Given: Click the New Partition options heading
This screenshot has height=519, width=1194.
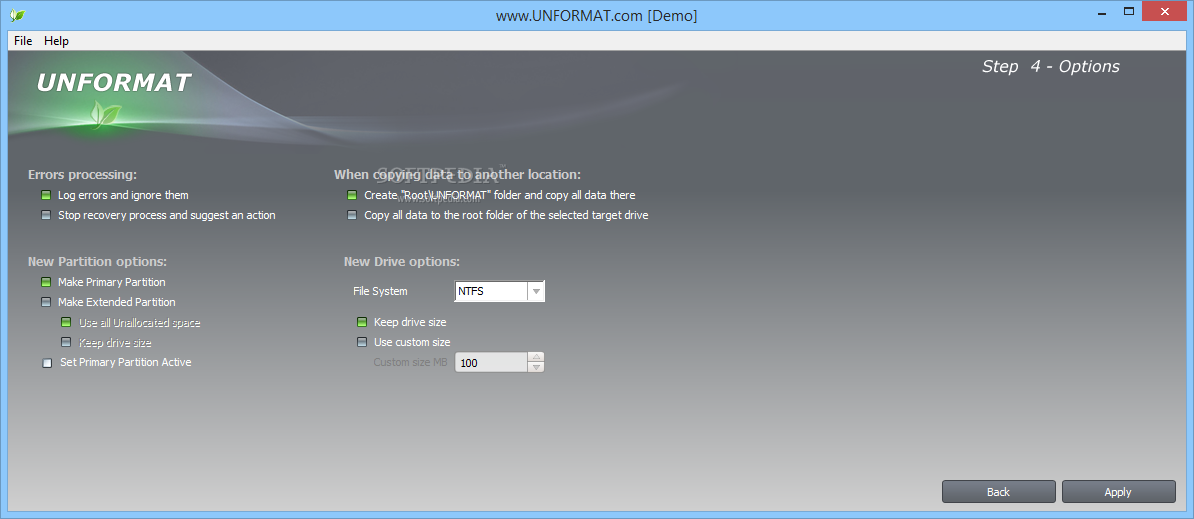Looking at the screenshot, I should coord(97,262).
